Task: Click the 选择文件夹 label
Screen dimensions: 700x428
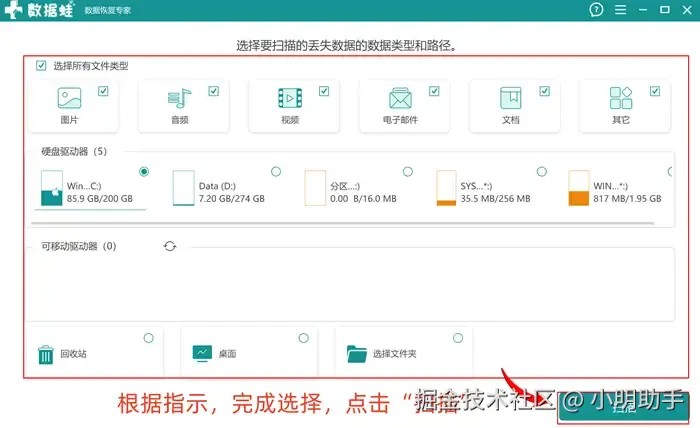Action: point(395,354)
